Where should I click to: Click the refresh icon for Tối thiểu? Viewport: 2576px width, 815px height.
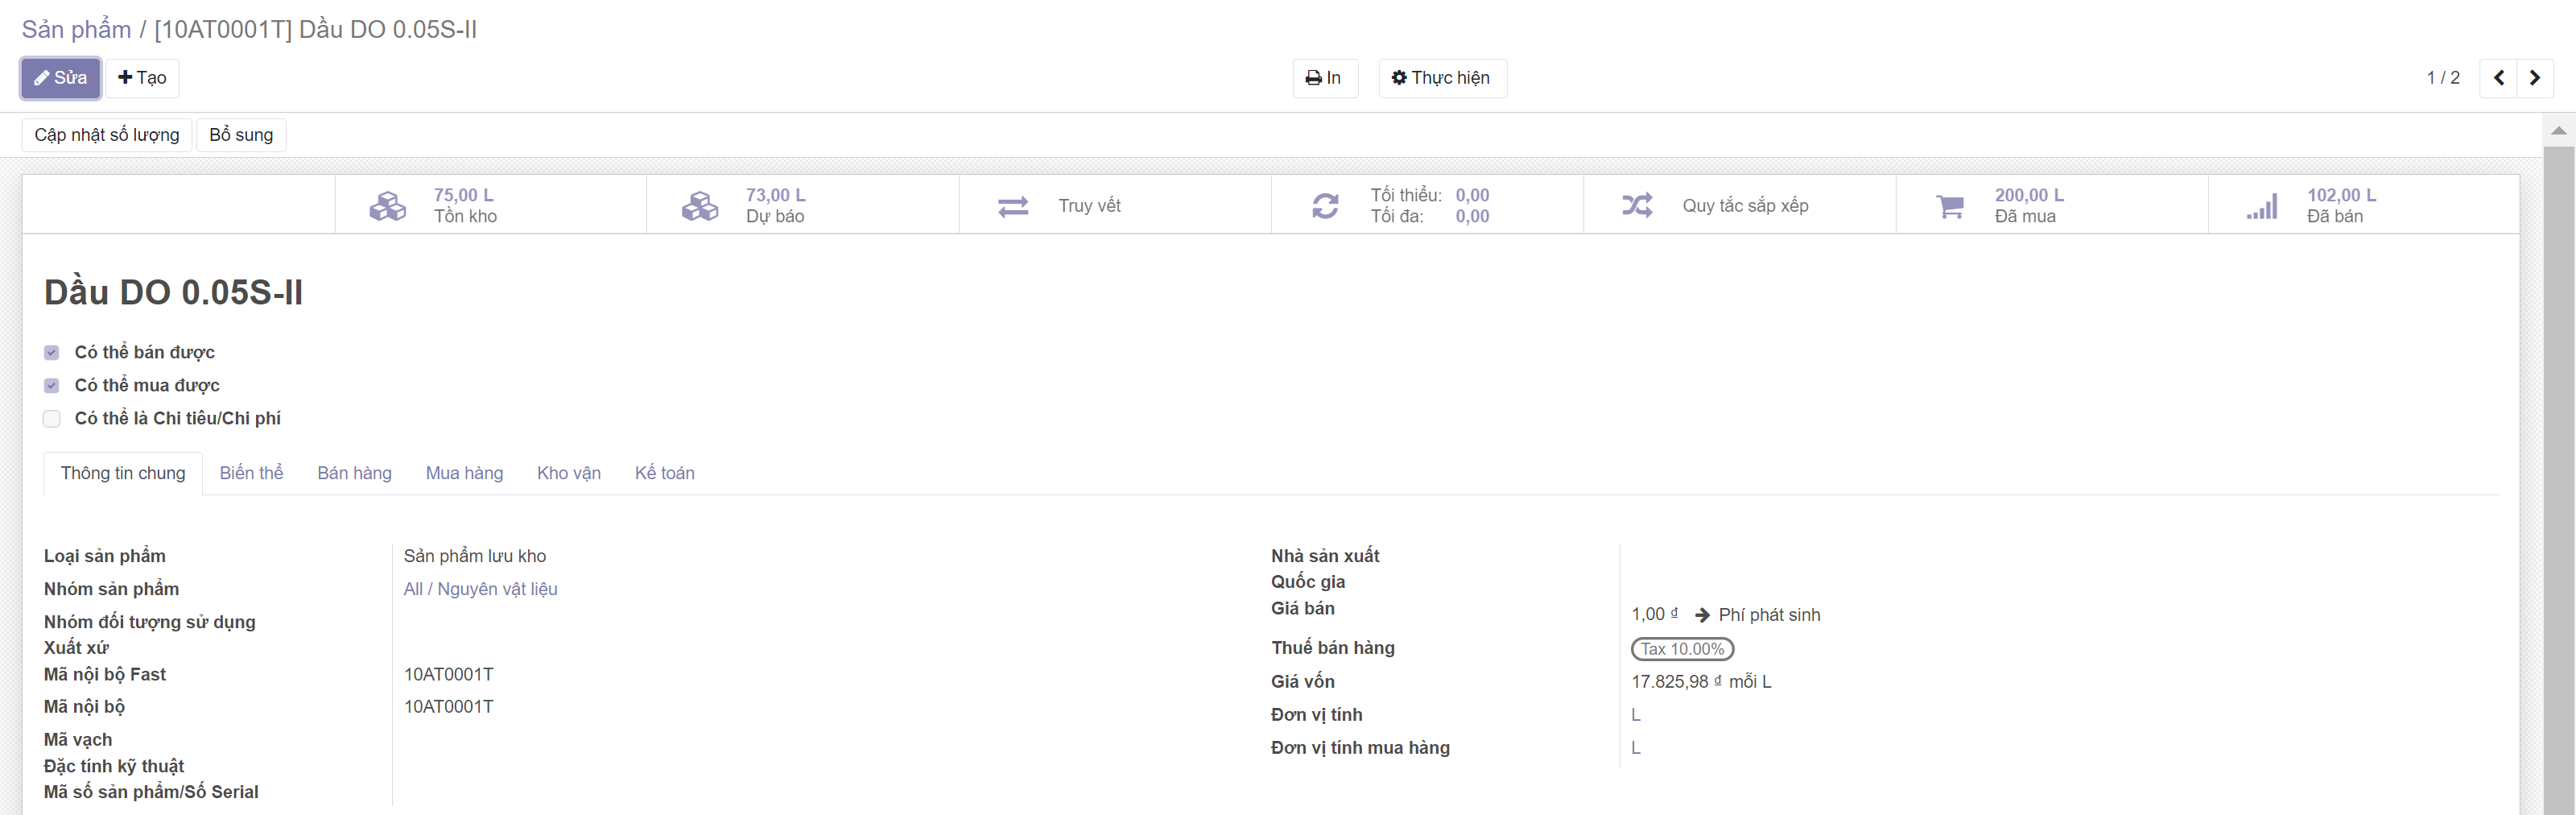coord(1325,206)
